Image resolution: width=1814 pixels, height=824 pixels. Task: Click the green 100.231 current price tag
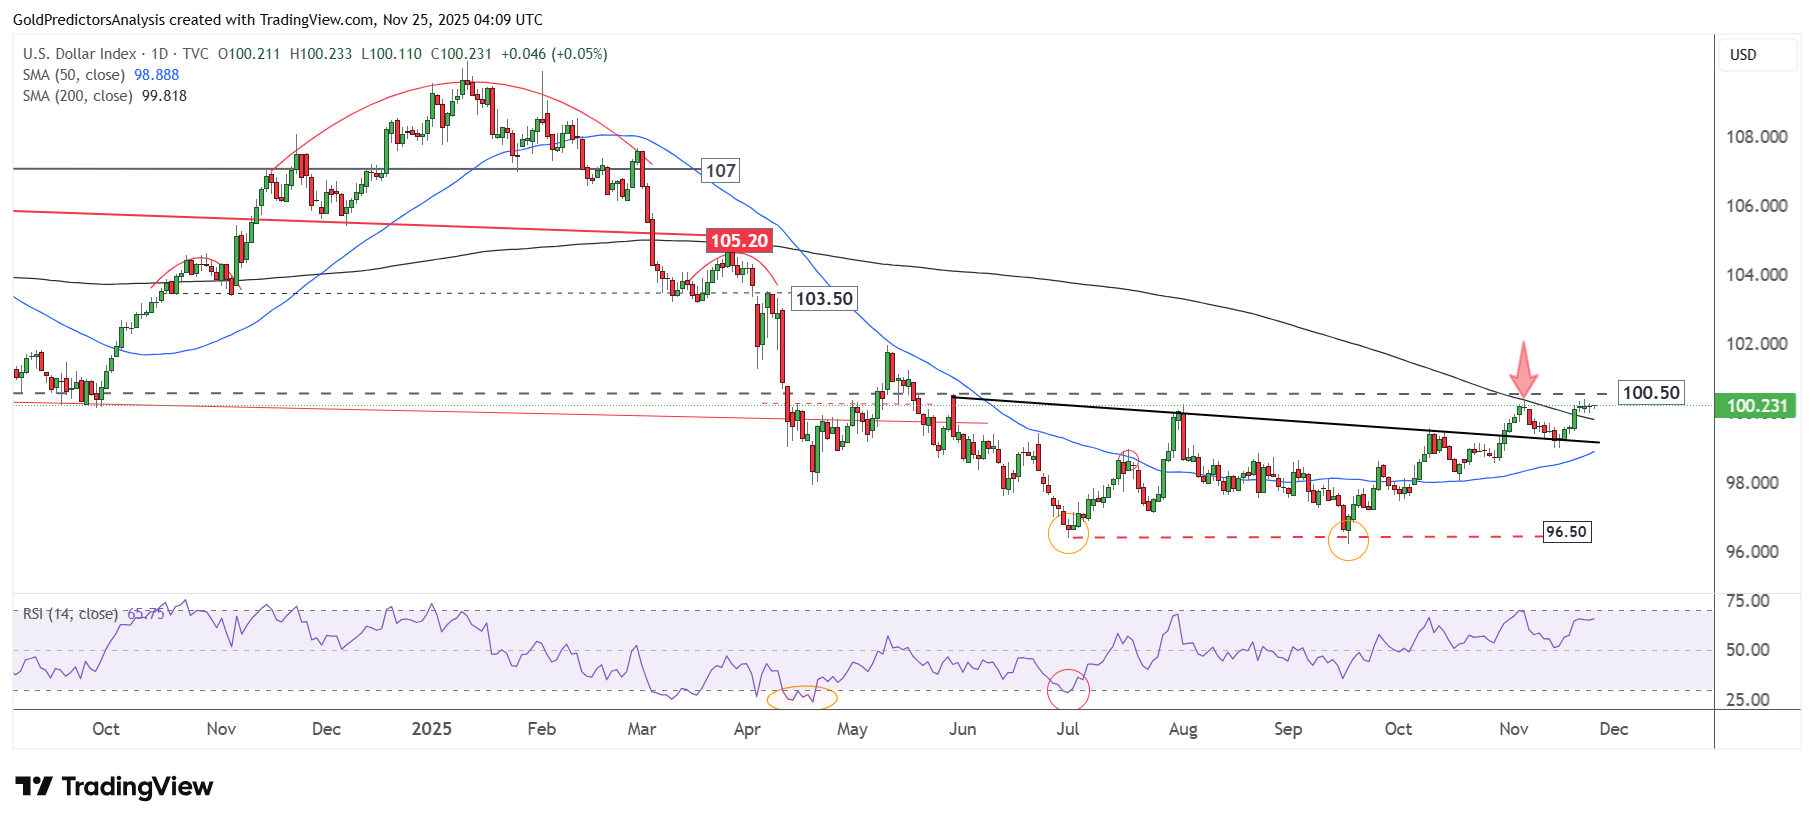pos(1756,406)
